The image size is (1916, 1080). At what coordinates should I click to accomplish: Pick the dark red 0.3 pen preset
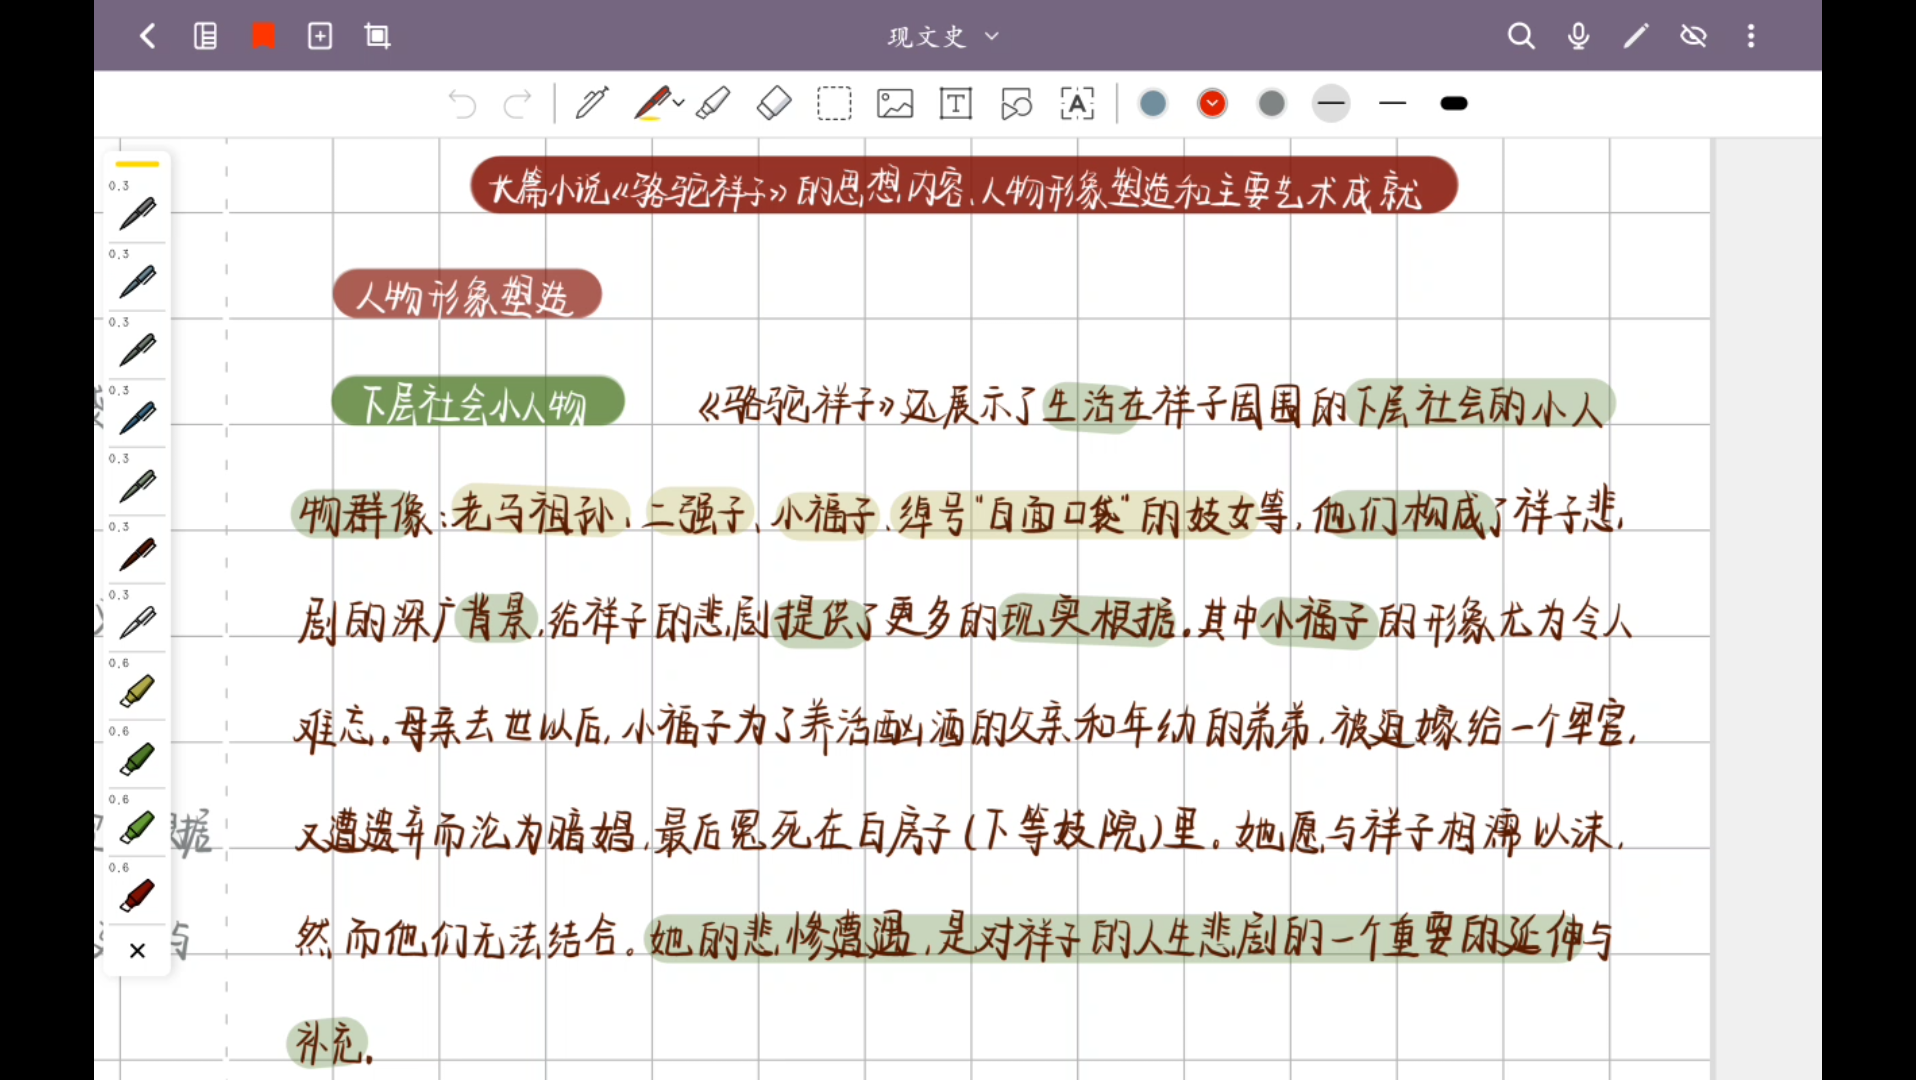pyautogui.click(x=137, y=553)
